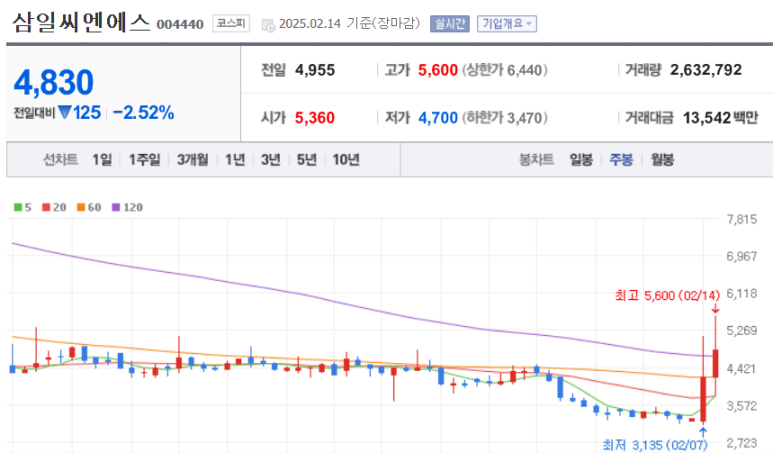Click the upper limit text 상한가 6,440
Viewport: 773px width, 453px height.
pyautogui.click(x=504, y=70)
